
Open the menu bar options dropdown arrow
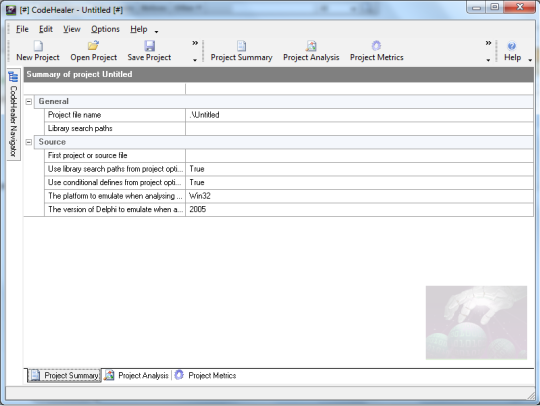coord(156,32)
